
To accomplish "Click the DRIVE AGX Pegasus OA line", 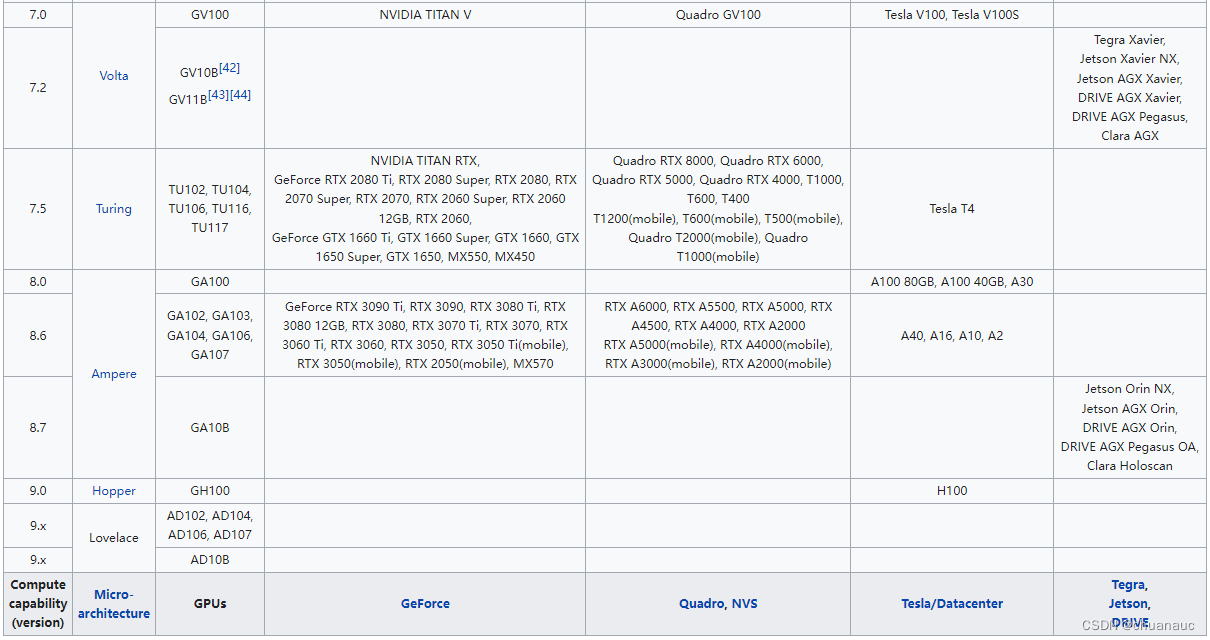I will [1129, 447].
